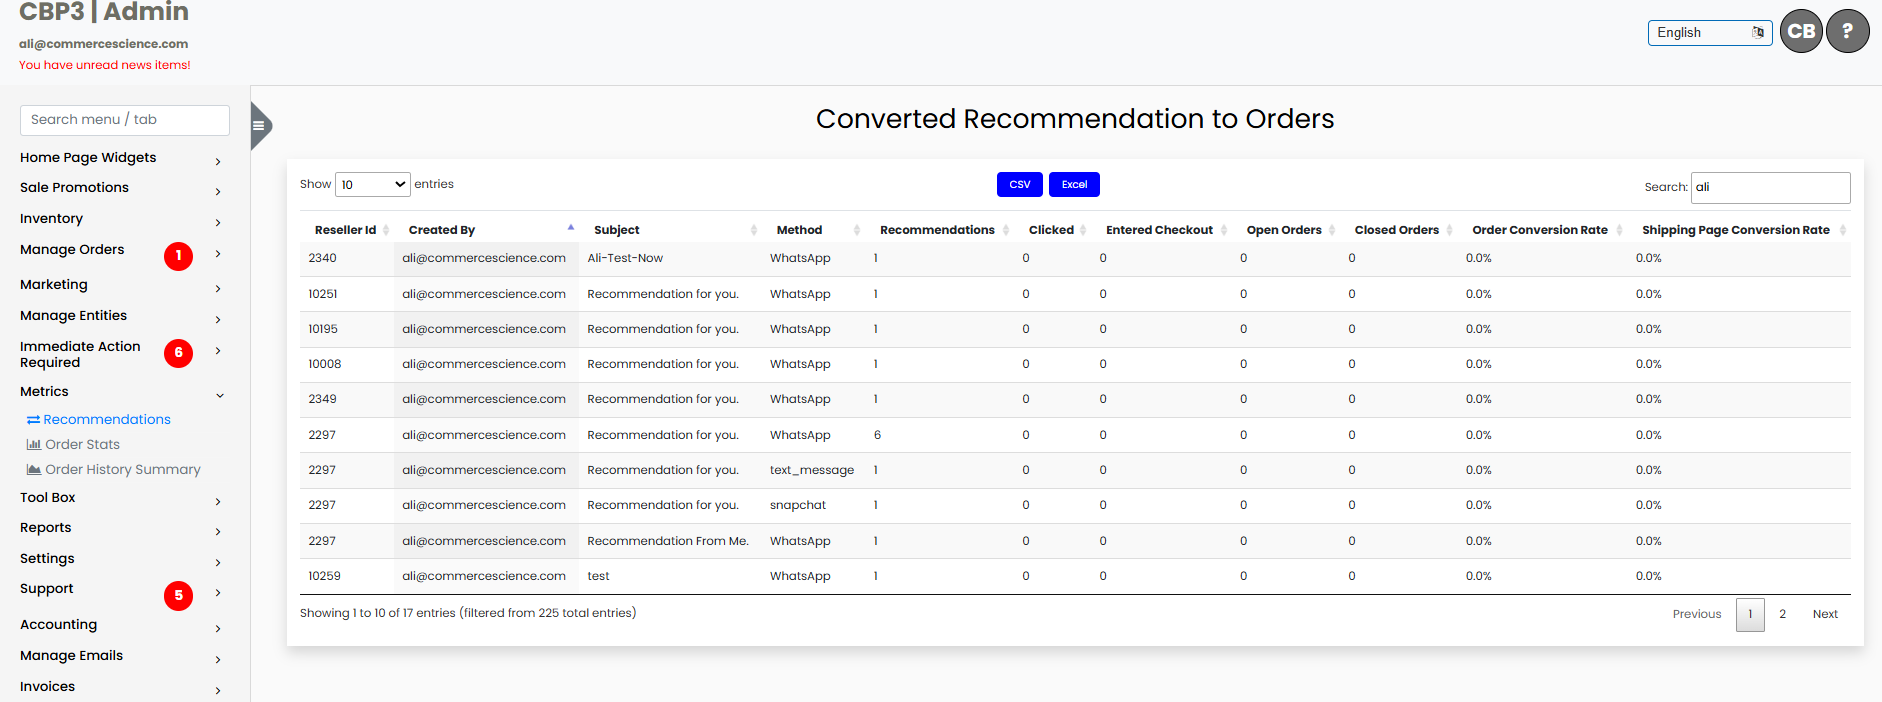Export the table using the CSV button

point(1019,185)
